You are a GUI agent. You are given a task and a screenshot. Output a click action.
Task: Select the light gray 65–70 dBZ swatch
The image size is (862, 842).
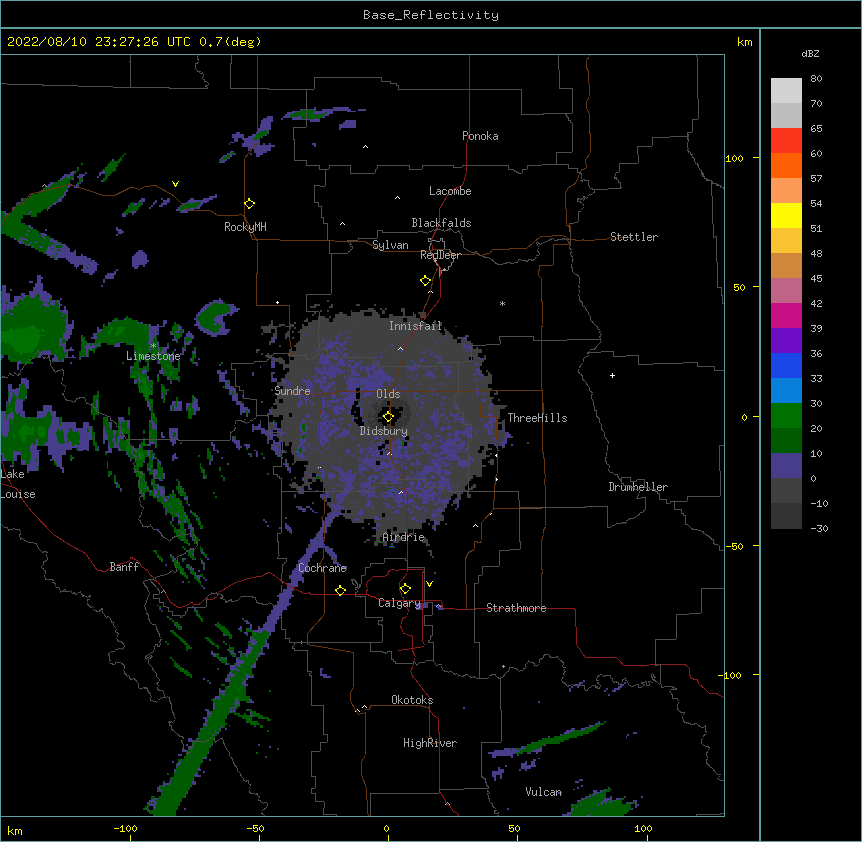click(786, 115)
